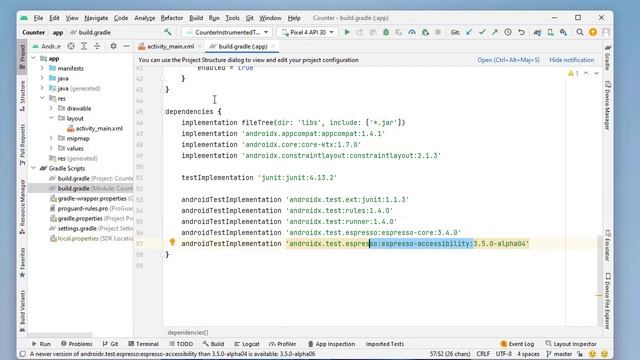Open the CounterInstrumentedT... run configuration dropdown
640x360 pixels.
click(x=227, y=32)
